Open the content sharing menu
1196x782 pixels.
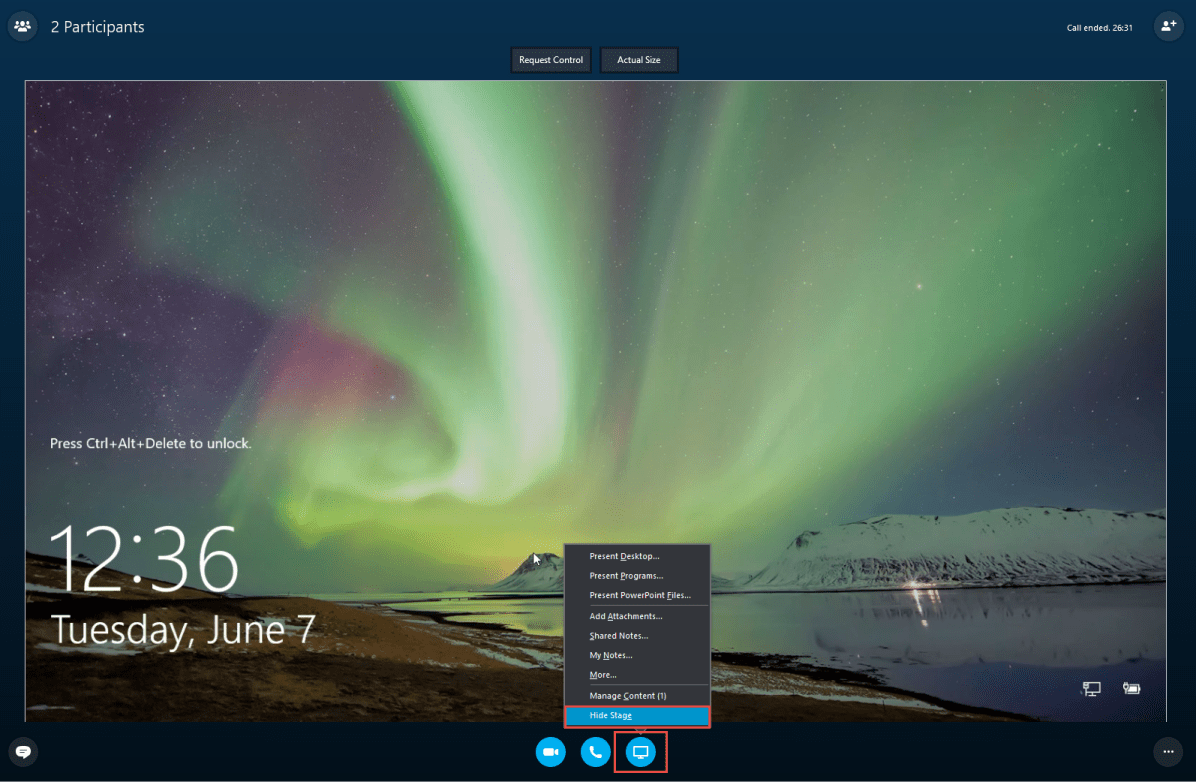[640, 752]
